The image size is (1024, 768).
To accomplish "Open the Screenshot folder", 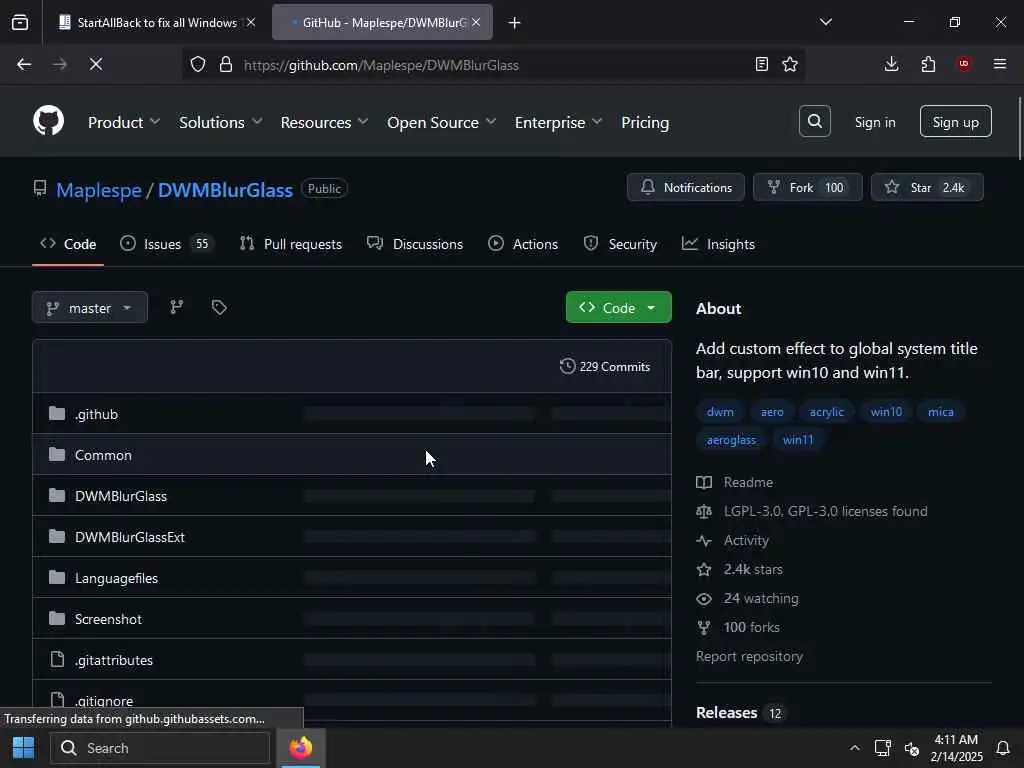I will point(108,619).
